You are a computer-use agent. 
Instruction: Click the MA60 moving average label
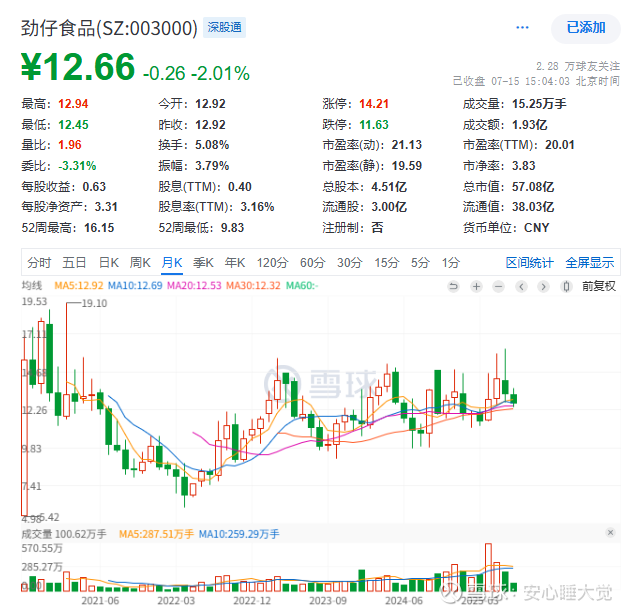(x=302, y=286)
